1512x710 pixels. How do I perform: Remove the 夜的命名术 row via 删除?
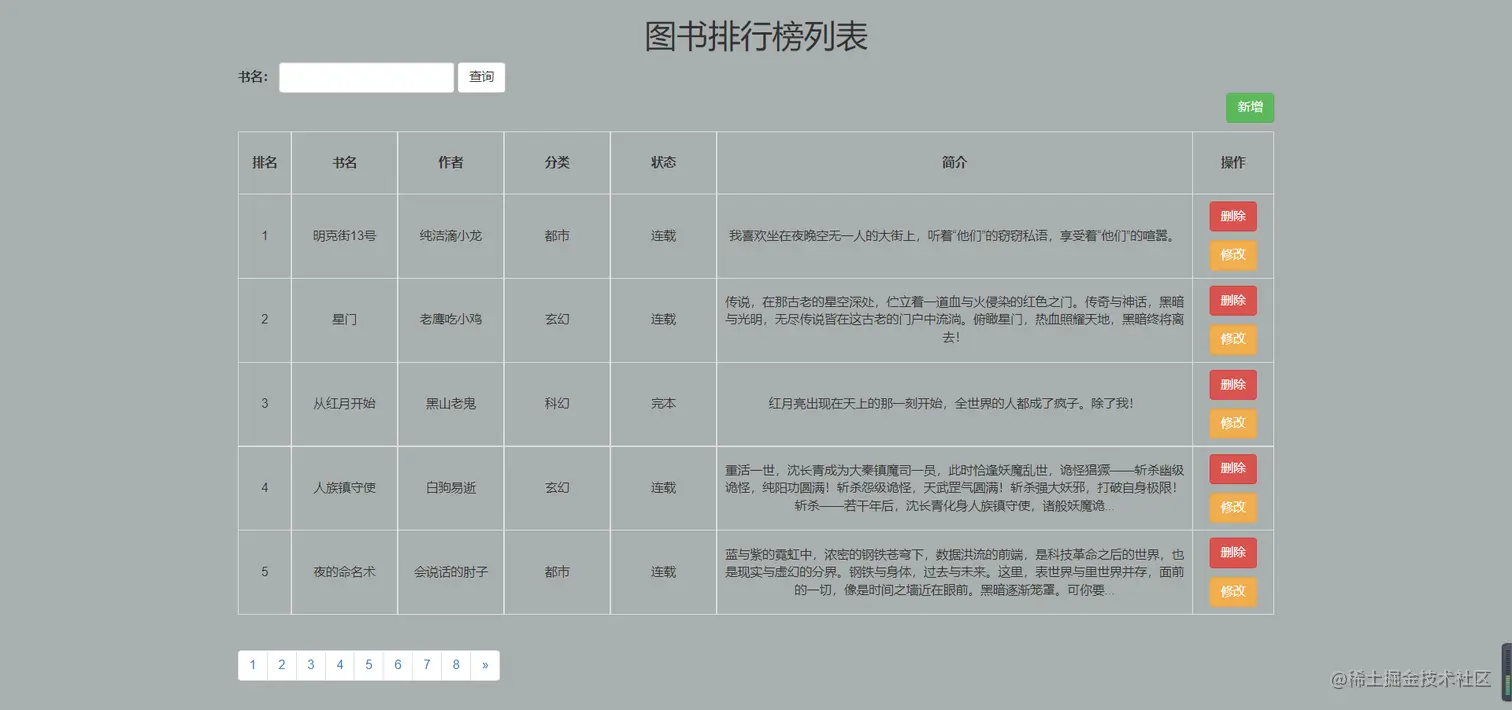click(1233, 552)
